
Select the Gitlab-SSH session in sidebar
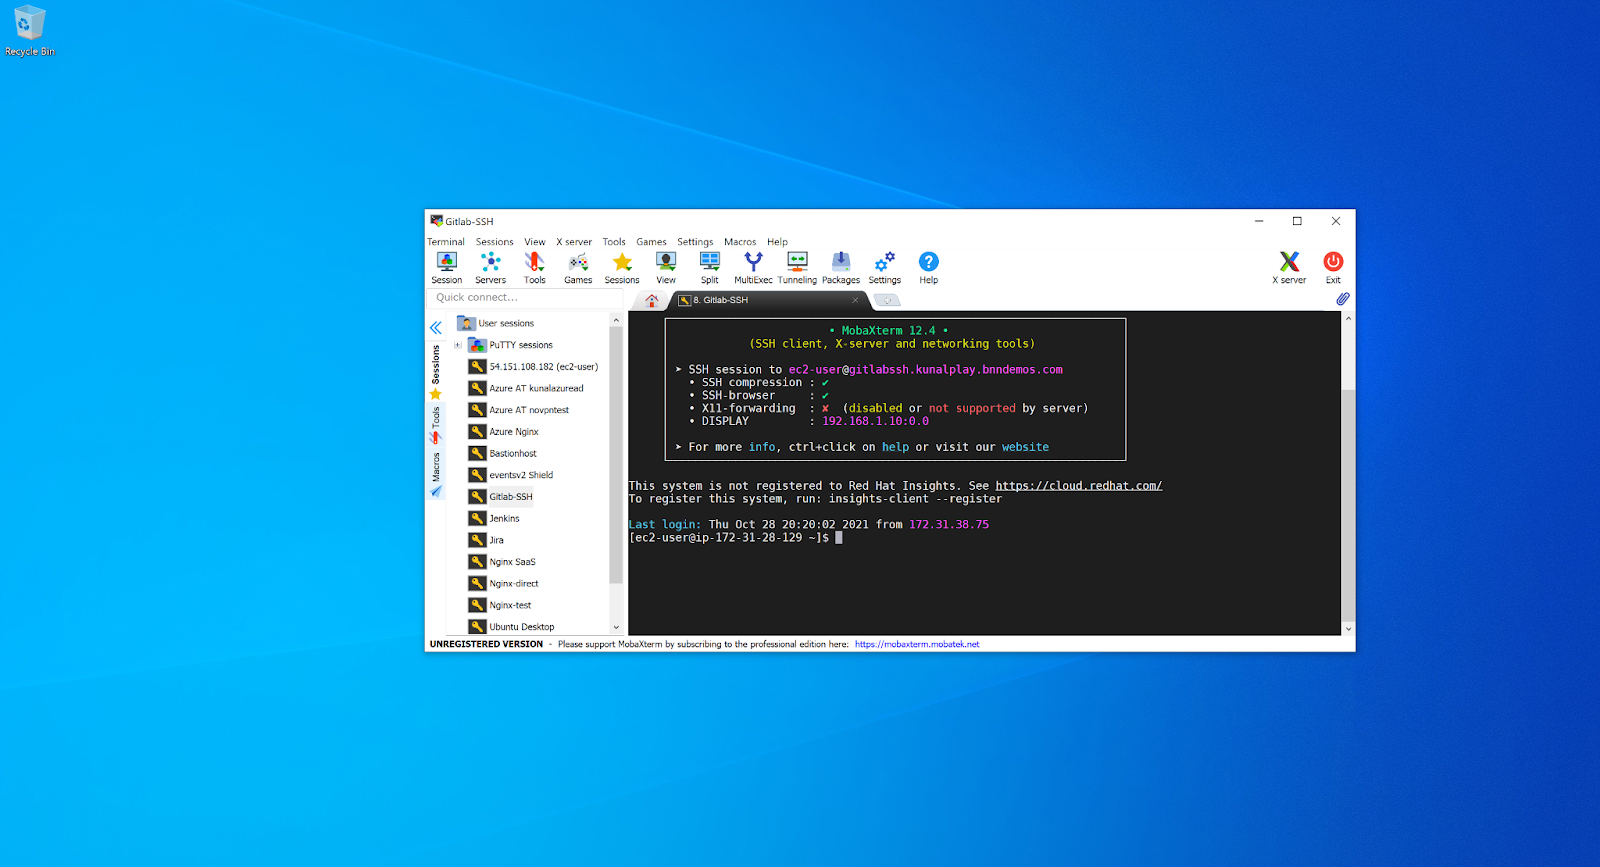[501, 497]
